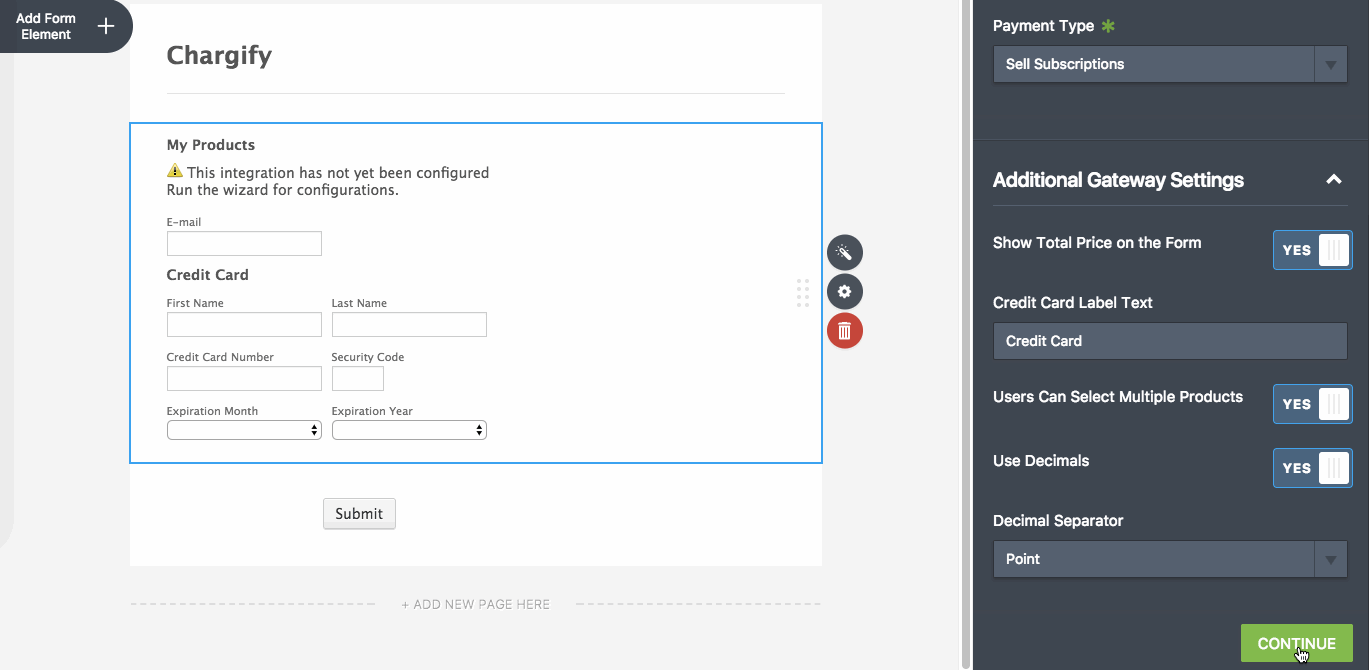
Task: Click the warning triangle icon next to integration message
Action: pos(175,171)
